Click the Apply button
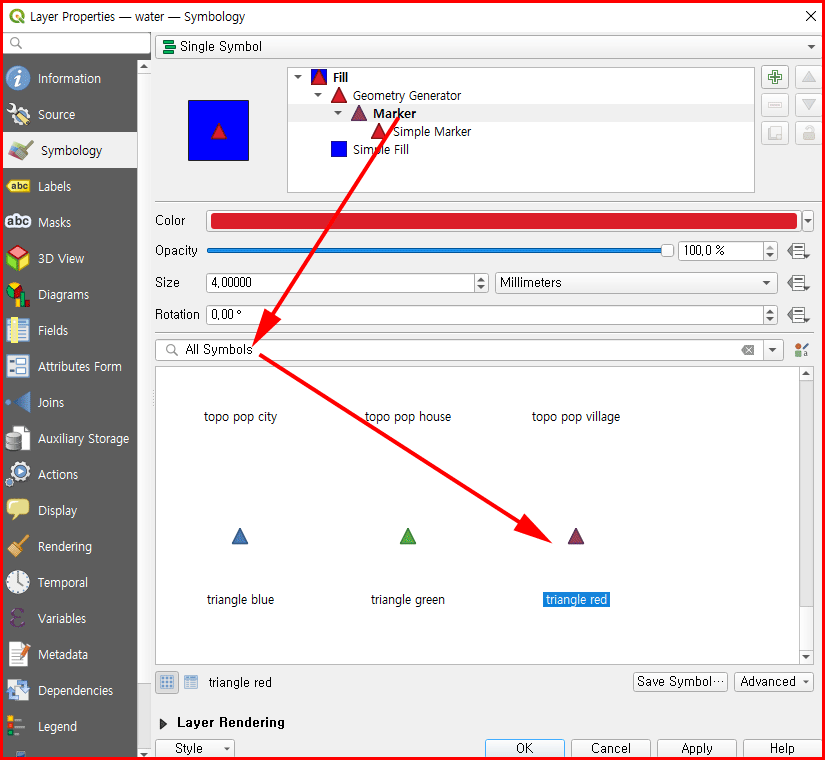 click(x=697, y=748)
